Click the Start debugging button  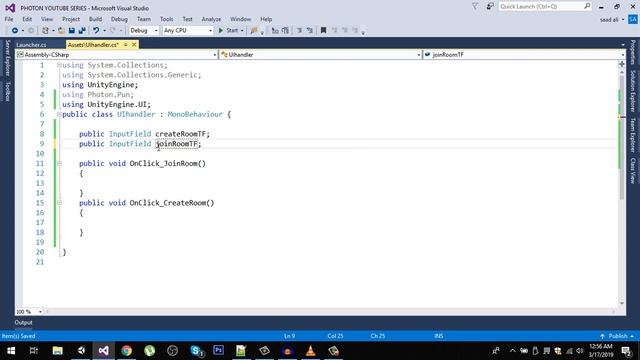pos(228,31)
